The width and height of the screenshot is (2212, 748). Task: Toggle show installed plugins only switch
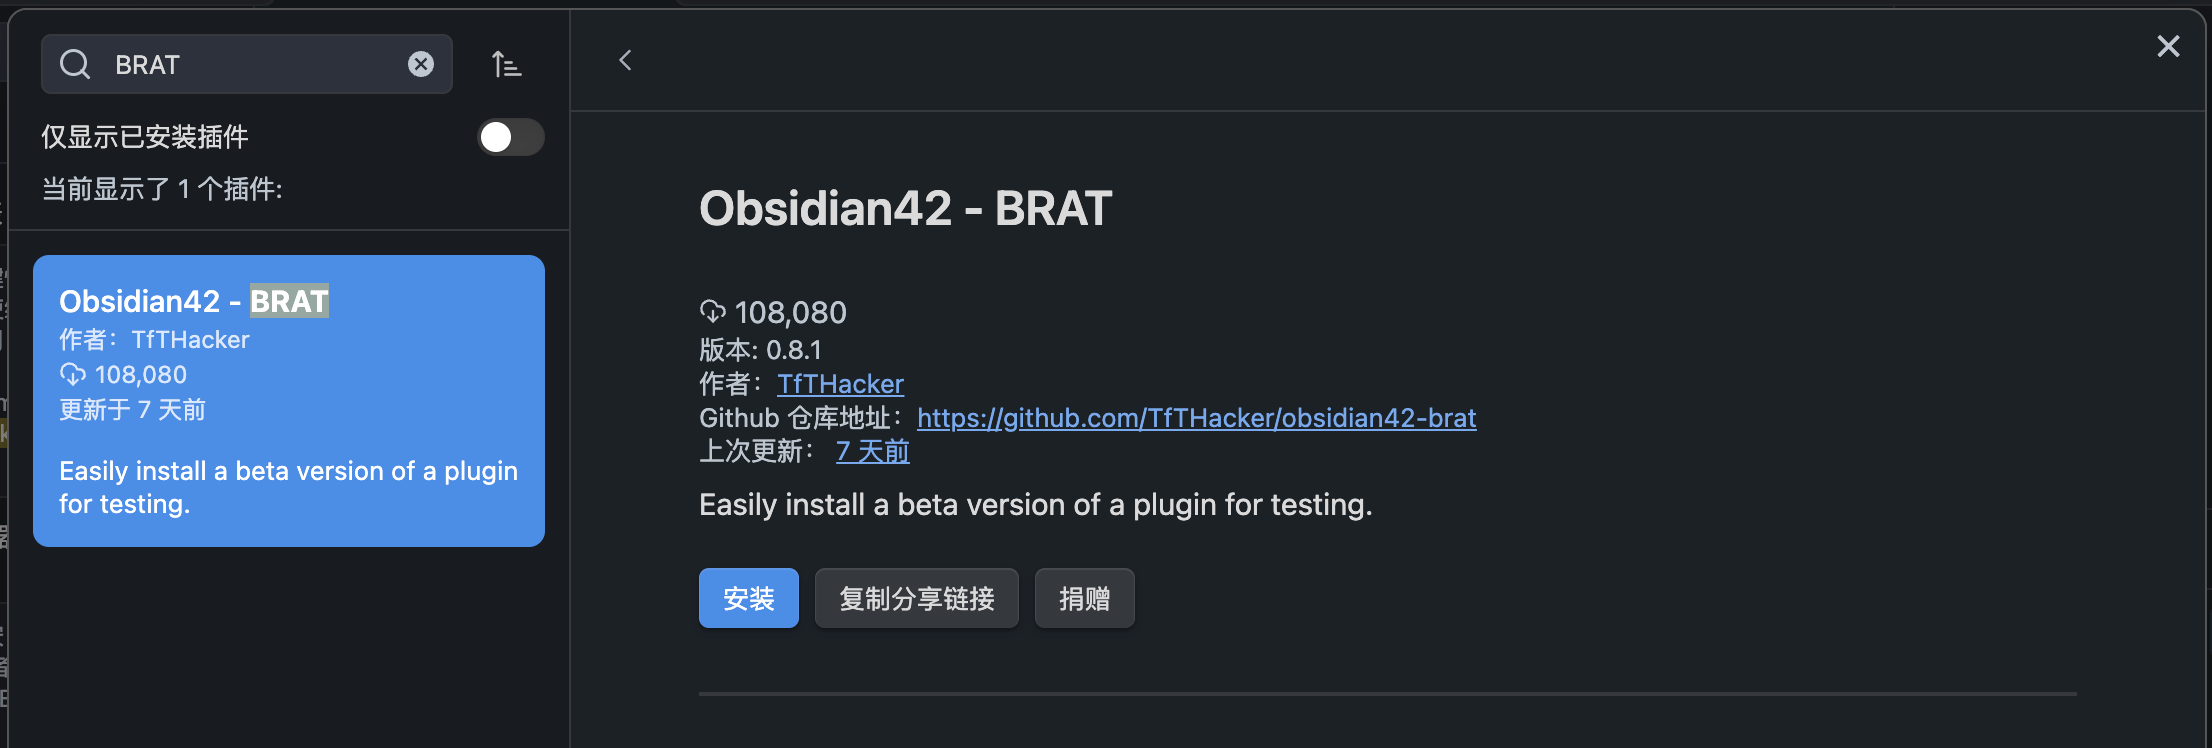510,137
